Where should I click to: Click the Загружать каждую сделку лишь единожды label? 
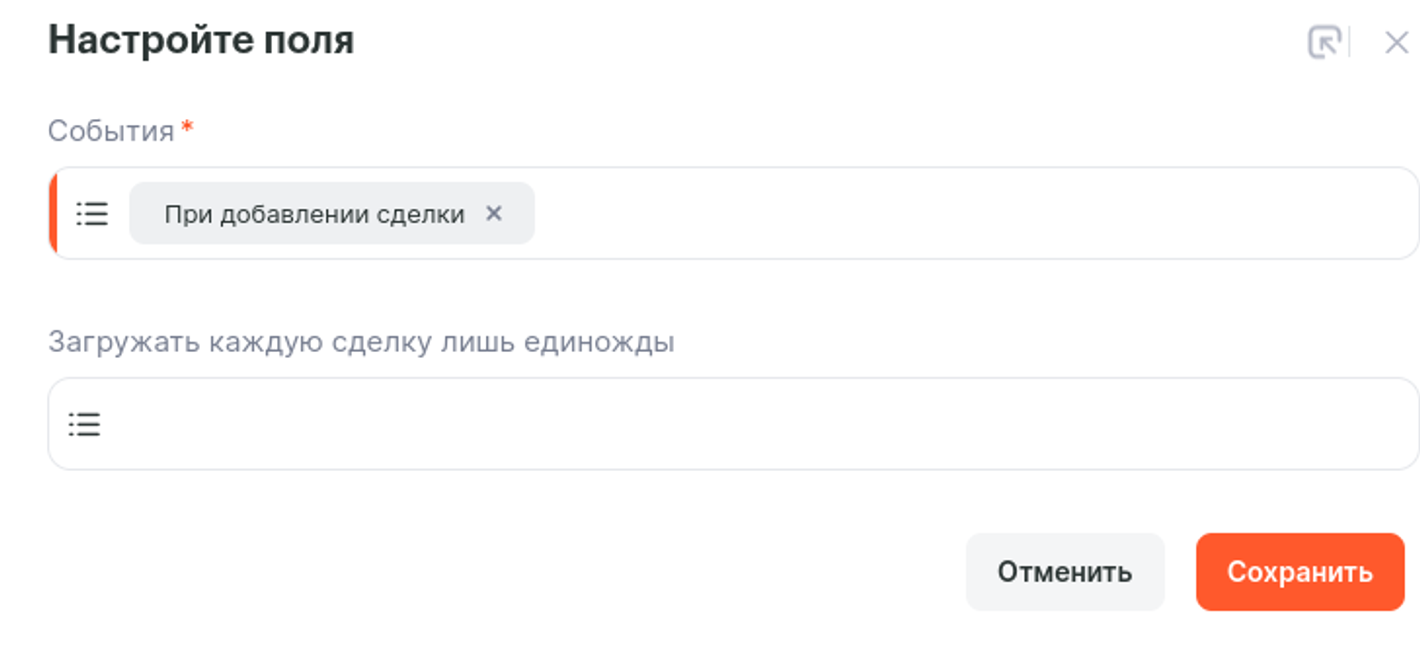click(361, 342)
